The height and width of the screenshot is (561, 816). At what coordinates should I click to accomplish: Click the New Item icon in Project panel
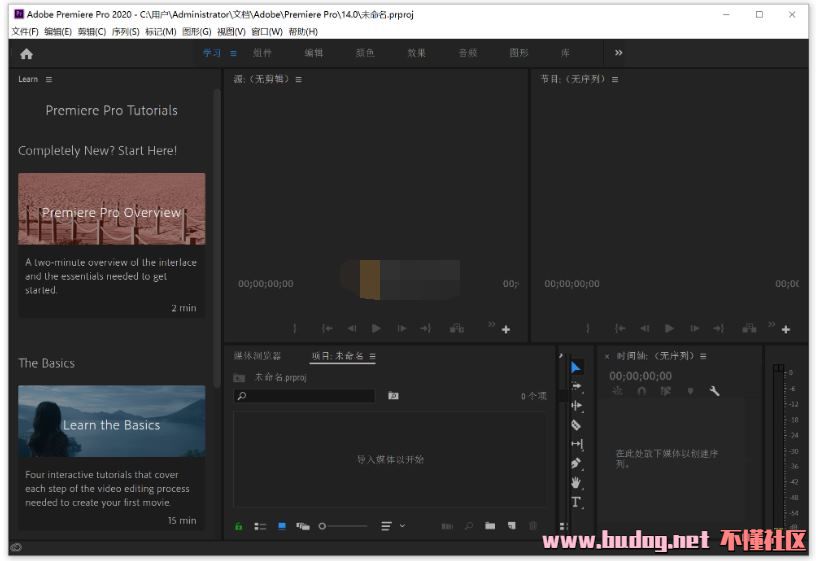[x=512, y=526]
